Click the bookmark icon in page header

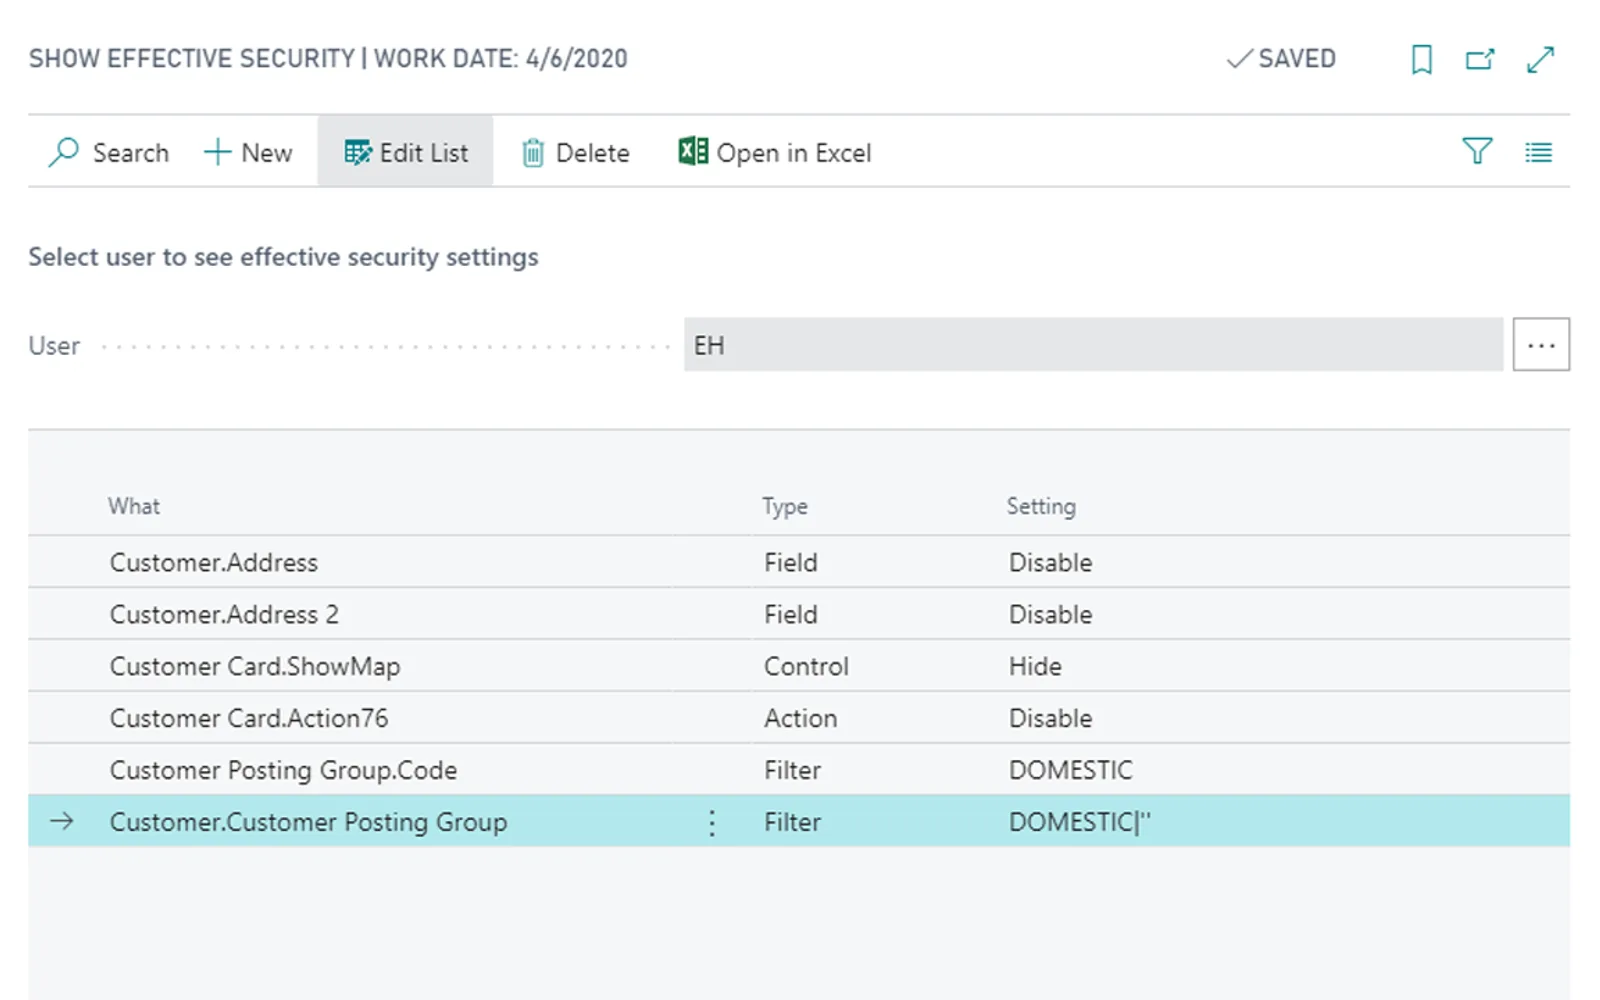click(x=1421, y=60)
